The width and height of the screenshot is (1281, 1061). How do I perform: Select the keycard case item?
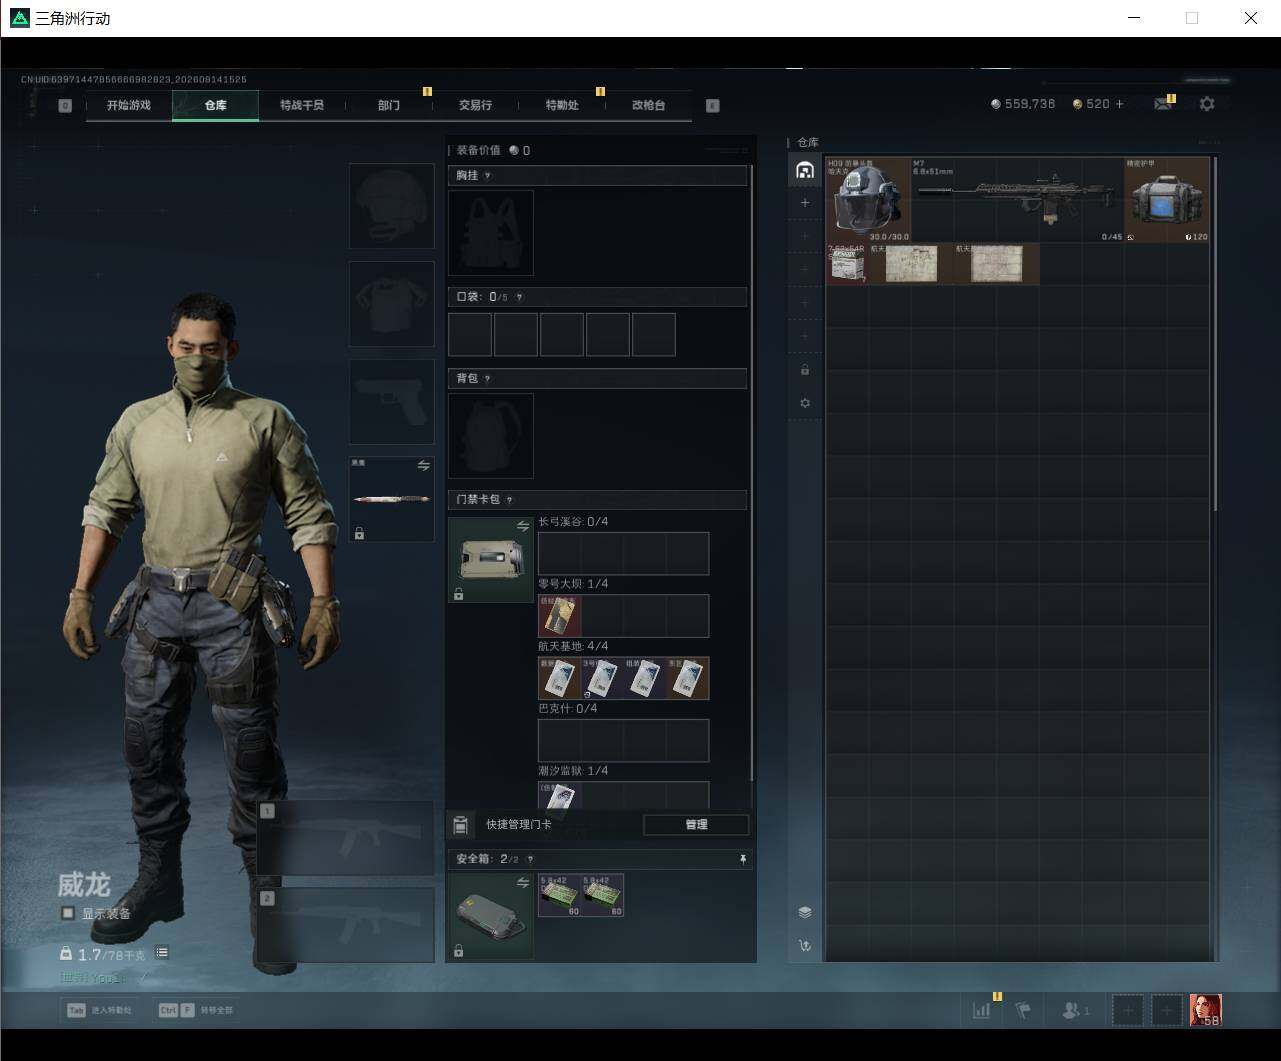click(x=491, y=560)
